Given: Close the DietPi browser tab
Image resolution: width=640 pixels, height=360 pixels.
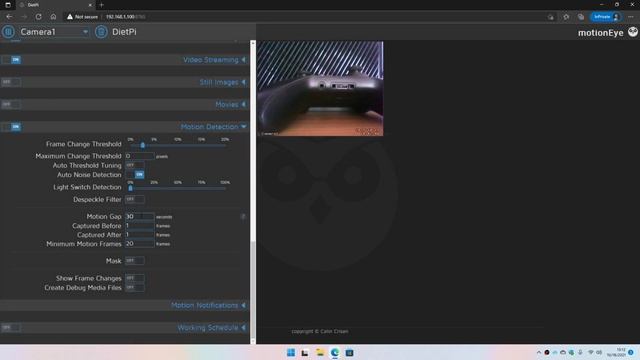Looking at the screenshot, I should 90,5.
